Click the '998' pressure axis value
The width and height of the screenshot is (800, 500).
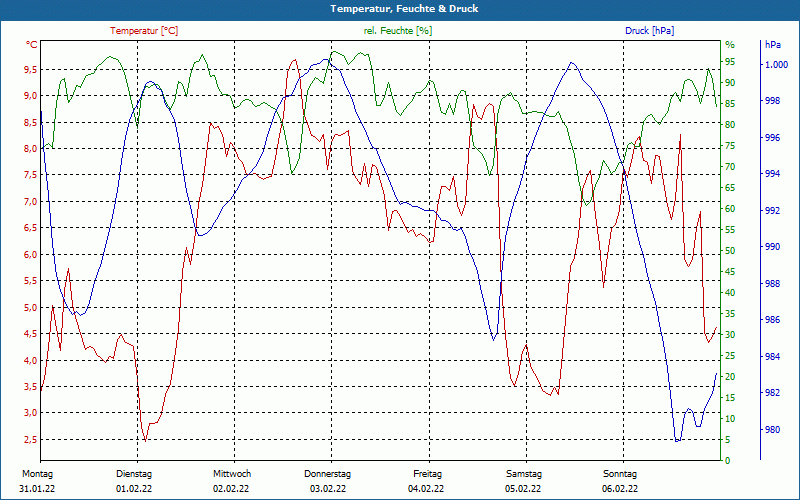tap(772, 101)
